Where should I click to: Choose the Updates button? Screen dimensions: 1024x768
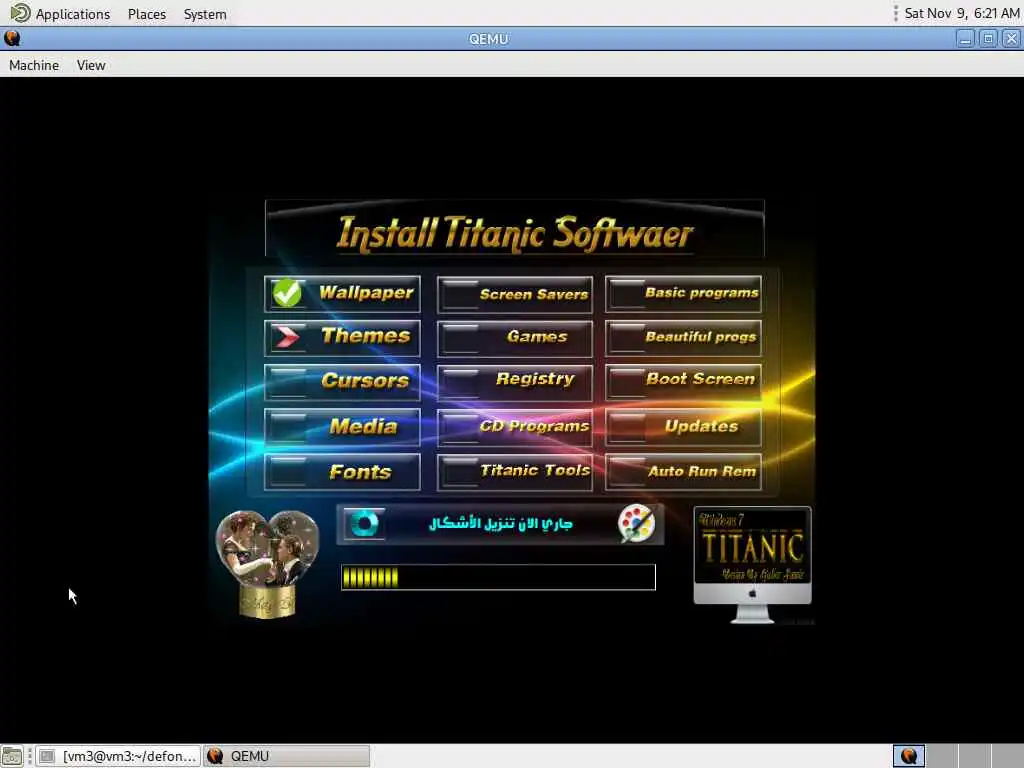(683, 426)
